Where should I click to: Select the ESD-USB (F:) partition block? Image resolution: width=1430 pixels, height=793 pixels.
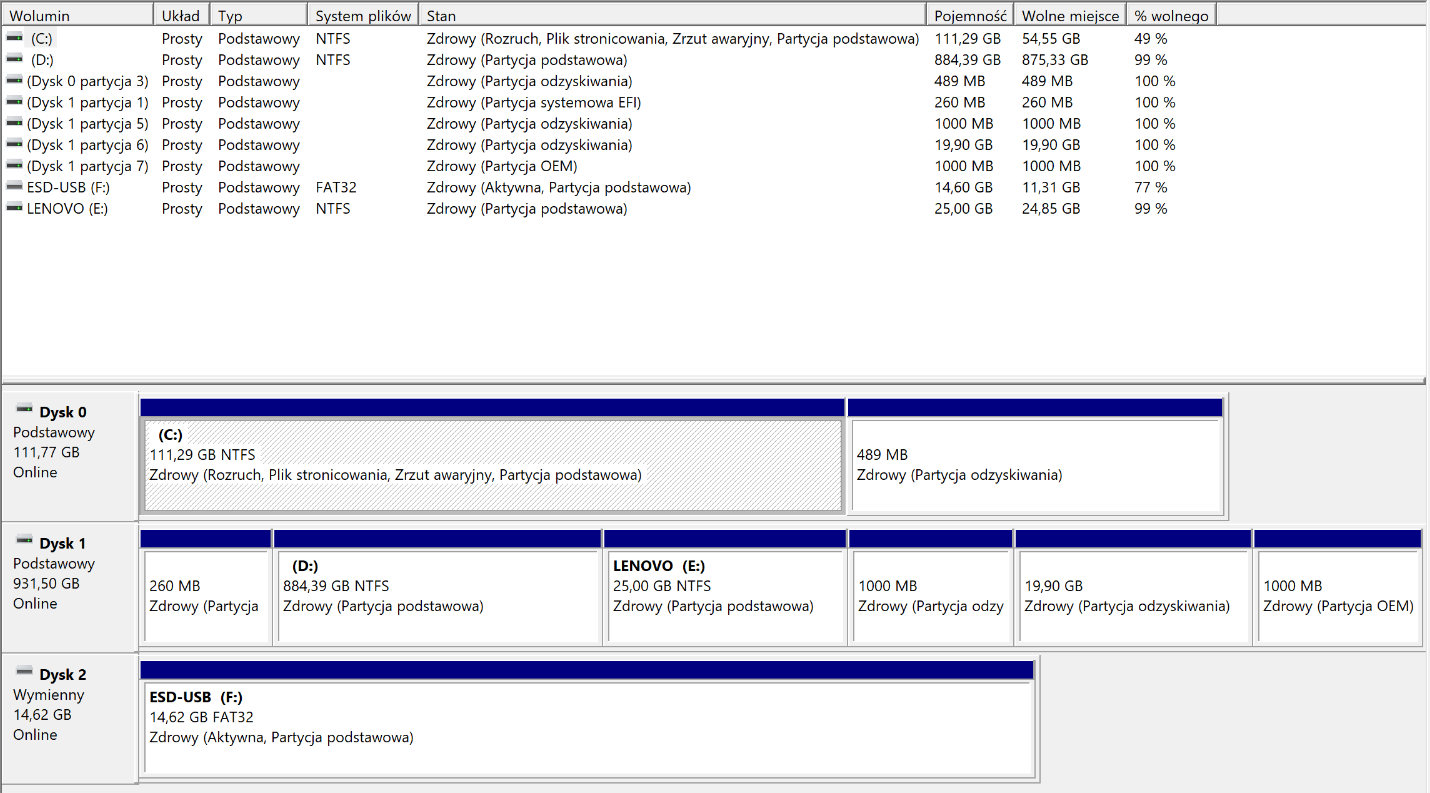click(x=587, y=727)
